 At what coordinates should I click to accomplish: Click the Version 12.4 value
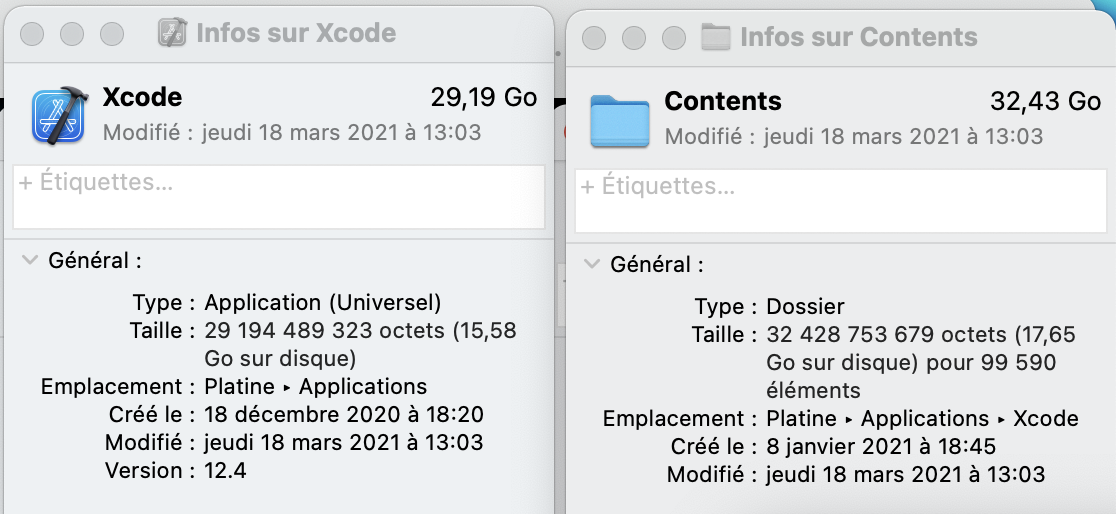[225, 470]
